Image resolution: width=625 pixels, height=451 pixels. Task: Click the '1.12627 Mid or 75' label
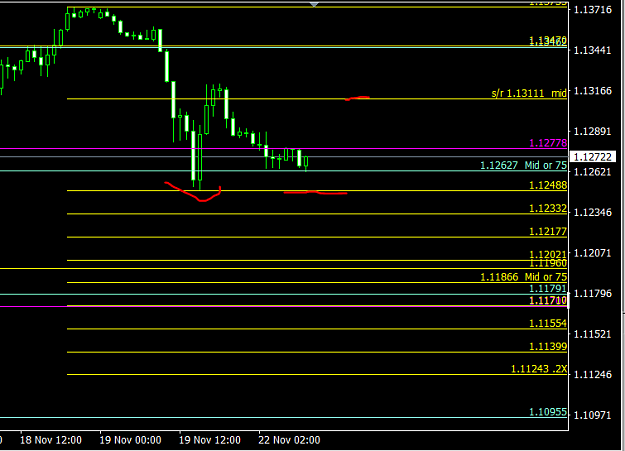[523, 165]
